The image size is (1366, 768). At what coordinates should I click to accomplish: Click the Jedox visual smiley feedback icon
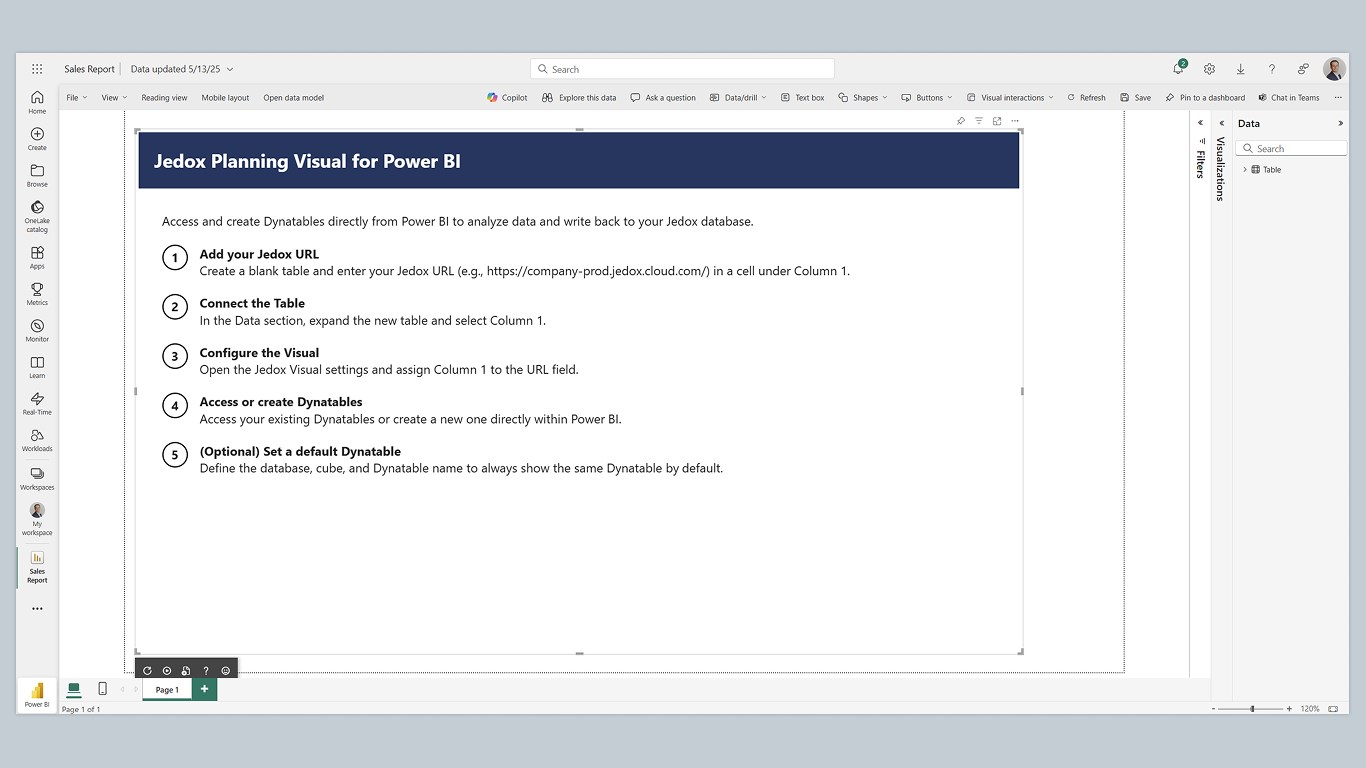(x=226, y=671)
